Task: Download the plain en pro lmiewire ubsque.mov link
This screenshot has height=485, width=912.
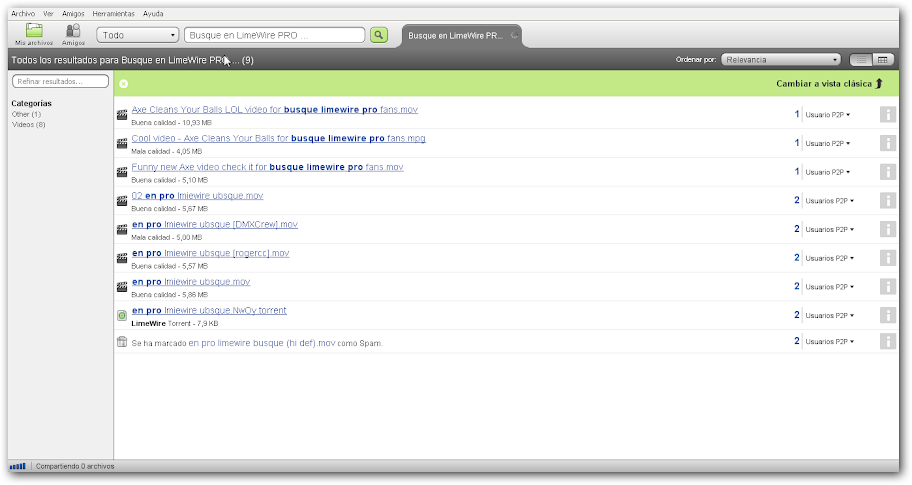Action: pyautogui.click(x=191, y=281)
